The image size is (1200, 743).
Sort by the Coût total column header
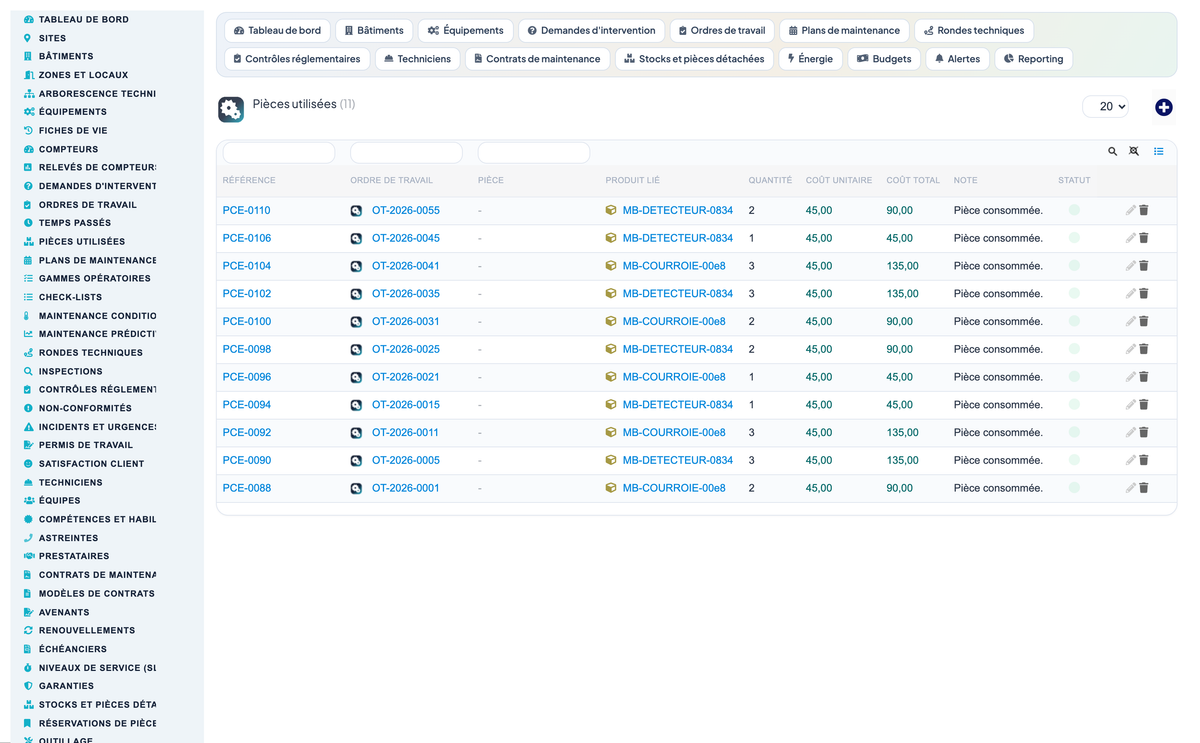[x=913, y=181]
